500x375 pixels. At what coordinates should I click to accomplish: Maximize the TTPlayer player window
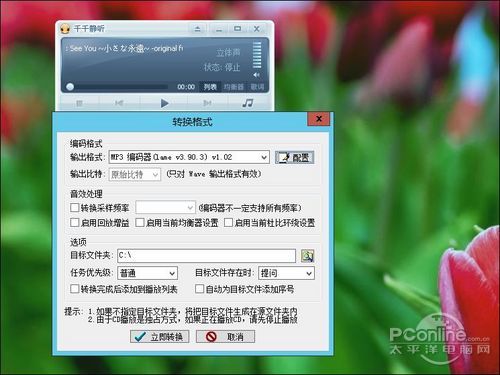click(x=237, y=29)
